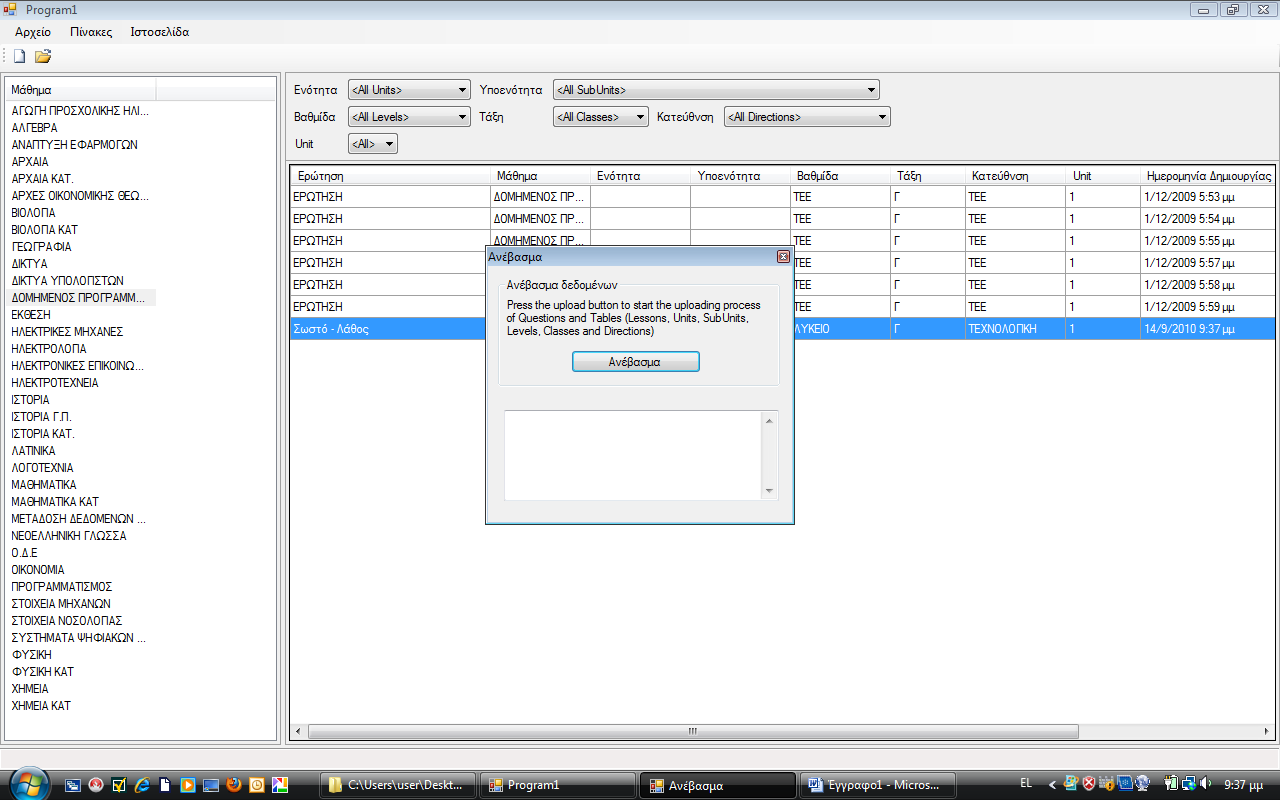This screenshot has height=800, width=1280.
Task: Select the ΜΑΘΗΜΑΤΙΚΑ ΚΑΤ lesson
Action: point(55,502)
